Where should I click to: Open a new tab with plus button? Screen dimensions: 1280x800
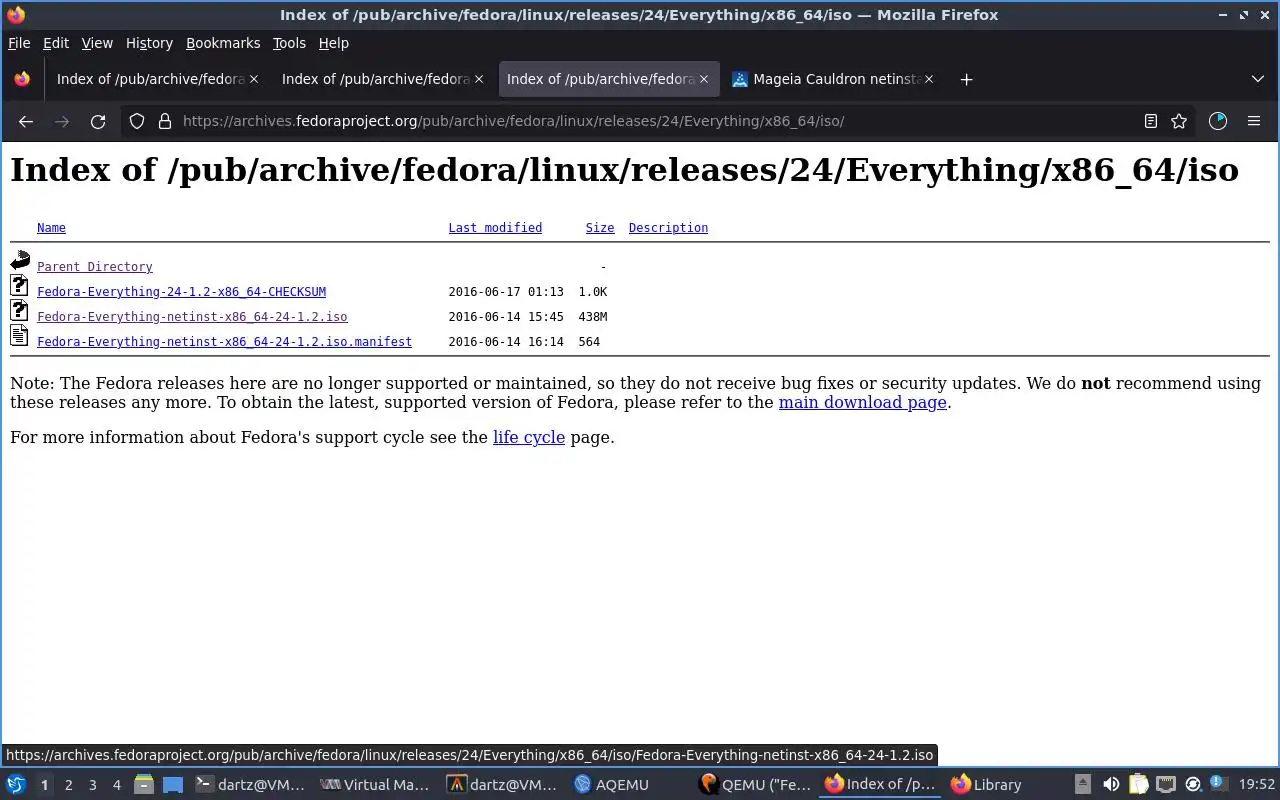pyautogui.click(x=966, y=79)
